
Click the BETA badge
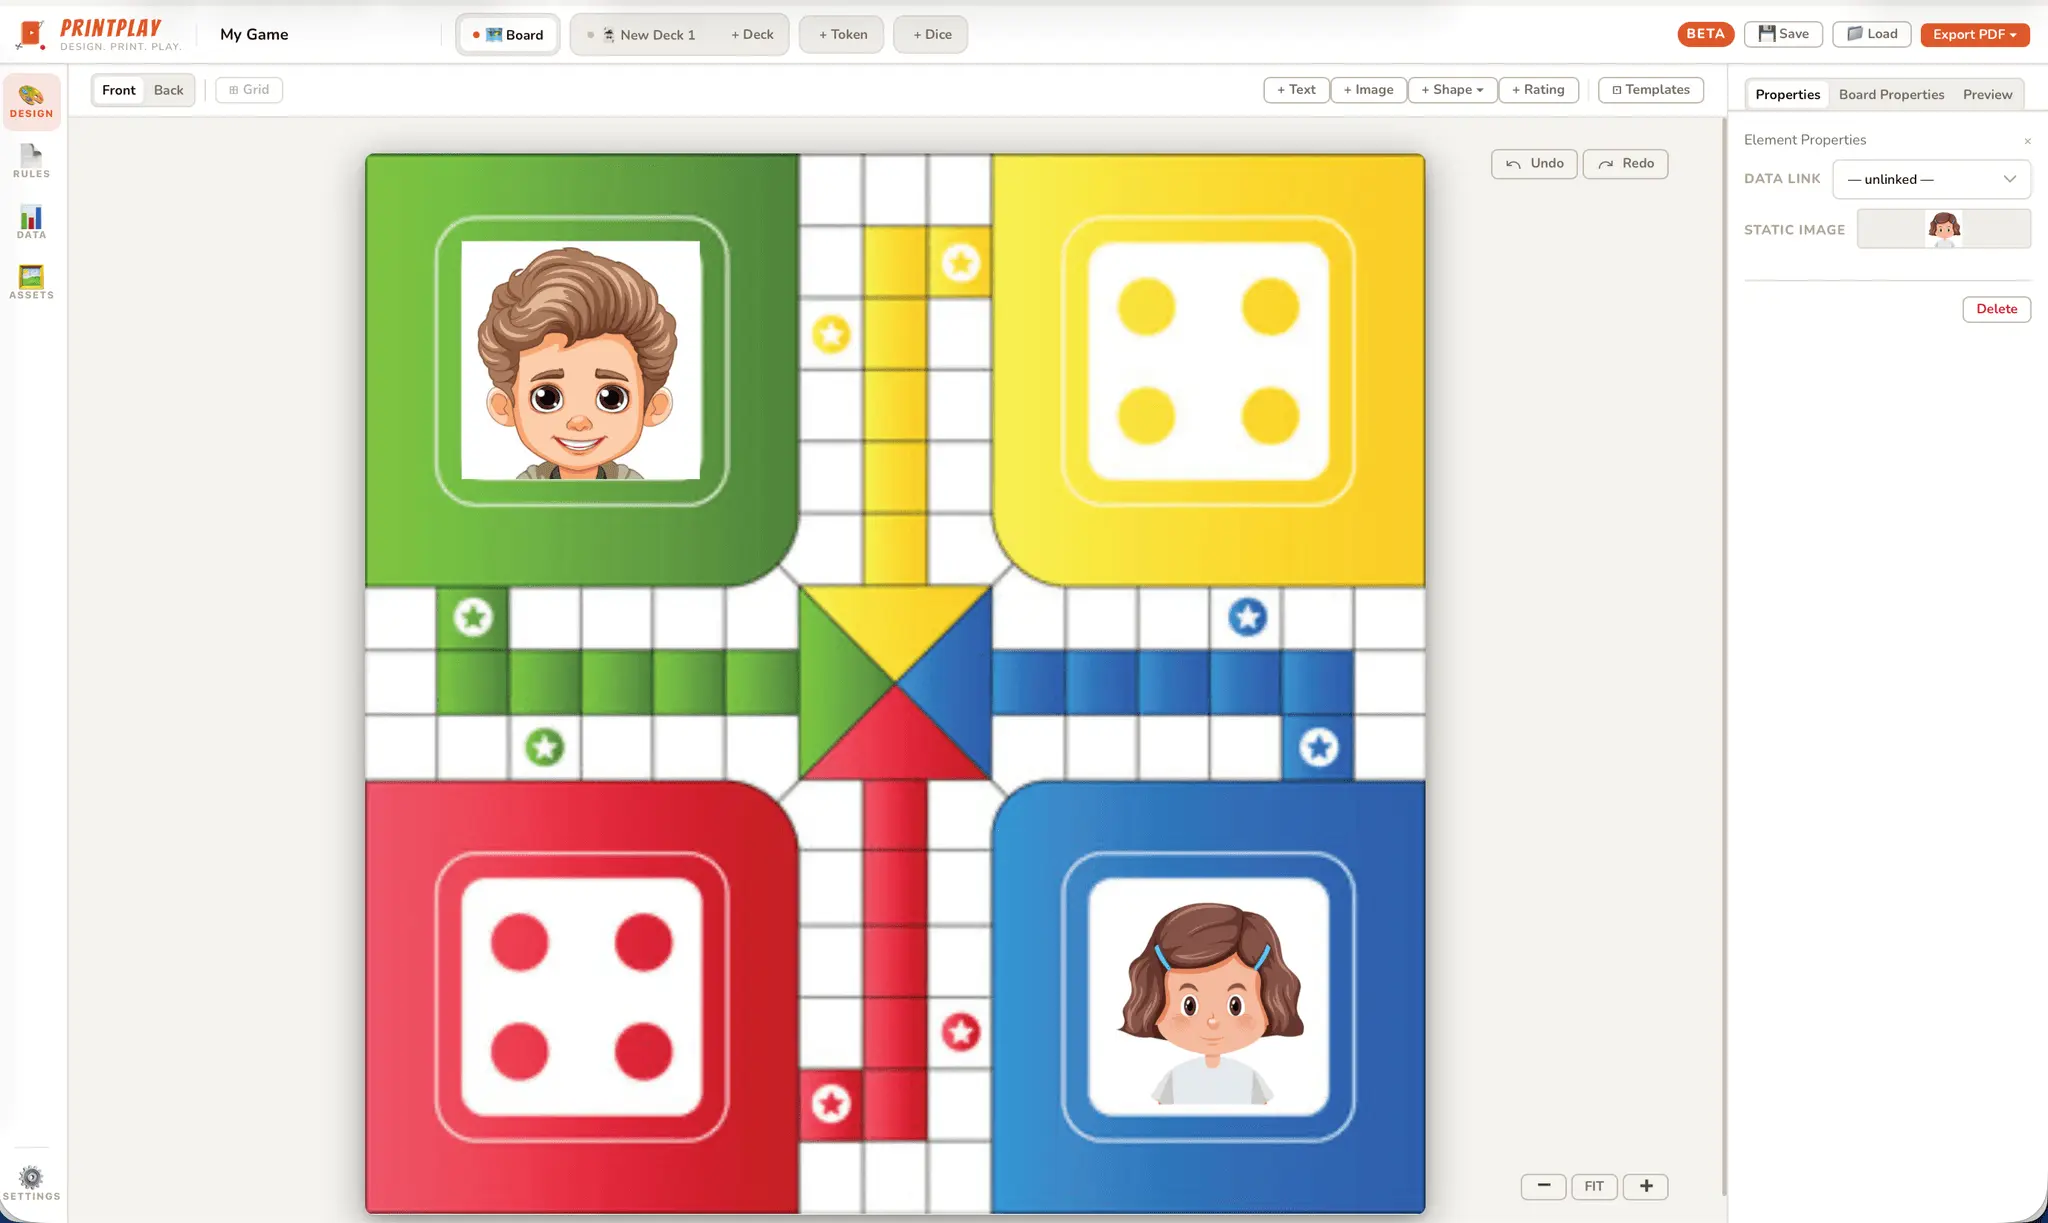tap(1705, 34)
